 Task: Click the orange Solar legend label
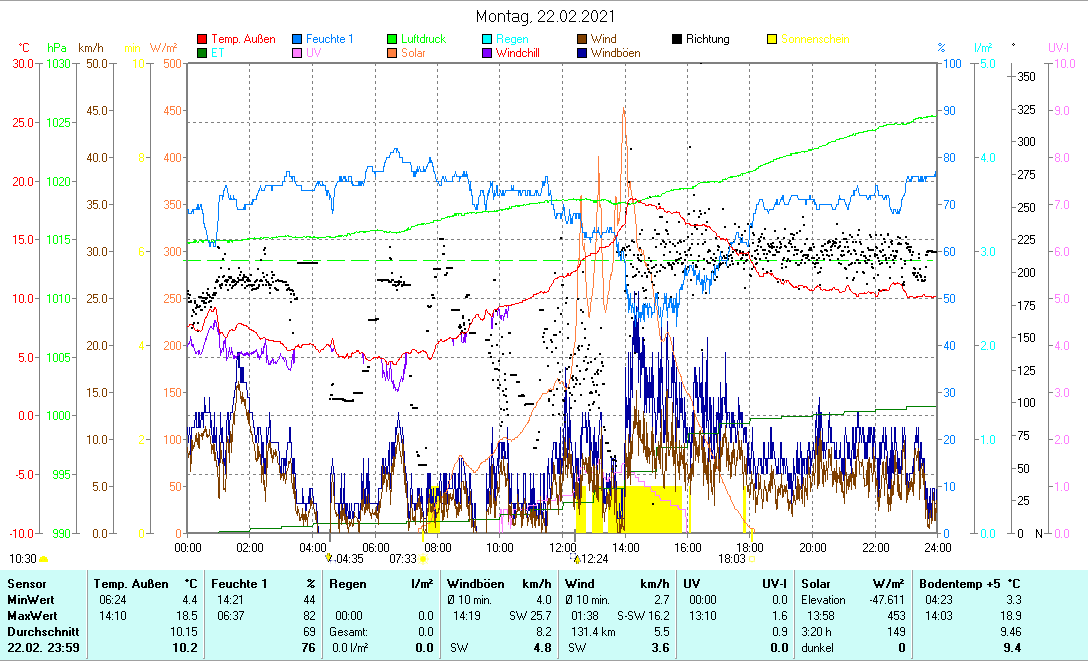pyautogui.click(x=413, y=53)
